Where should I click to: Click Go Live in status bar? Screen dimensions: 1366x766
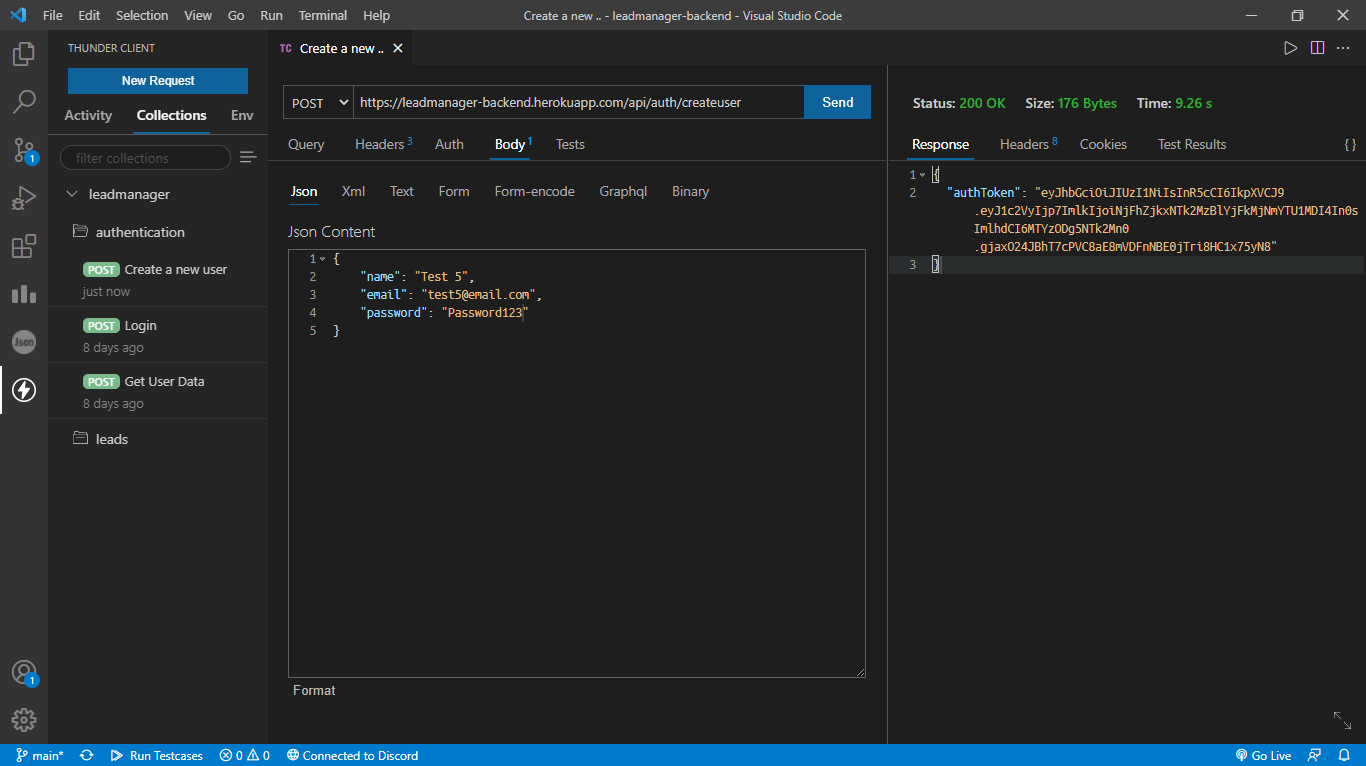(x=1263, y=755)
